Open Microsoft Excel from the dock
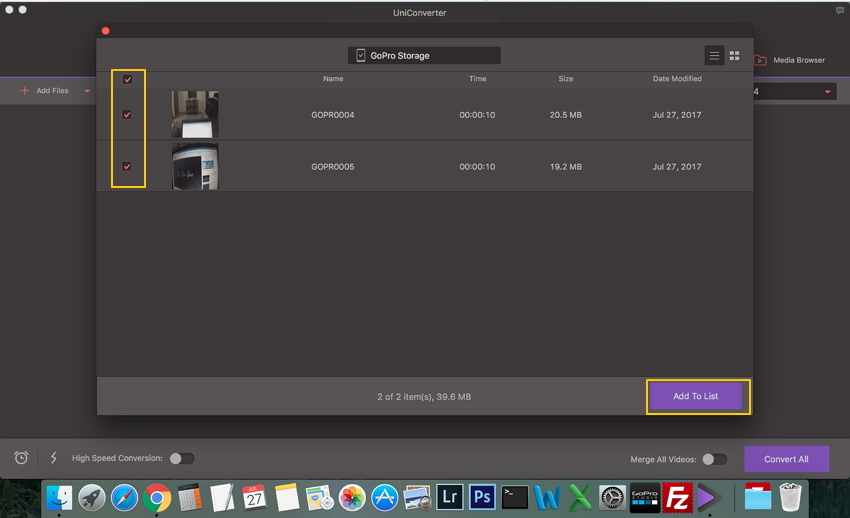This screenshot has width=850, height=518. tap(579, 497)
